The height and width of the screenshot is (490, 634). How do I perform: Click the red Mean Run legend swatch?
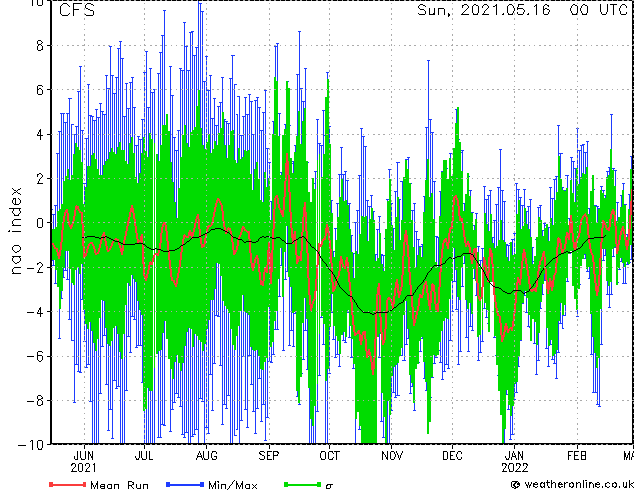(67, 484)
